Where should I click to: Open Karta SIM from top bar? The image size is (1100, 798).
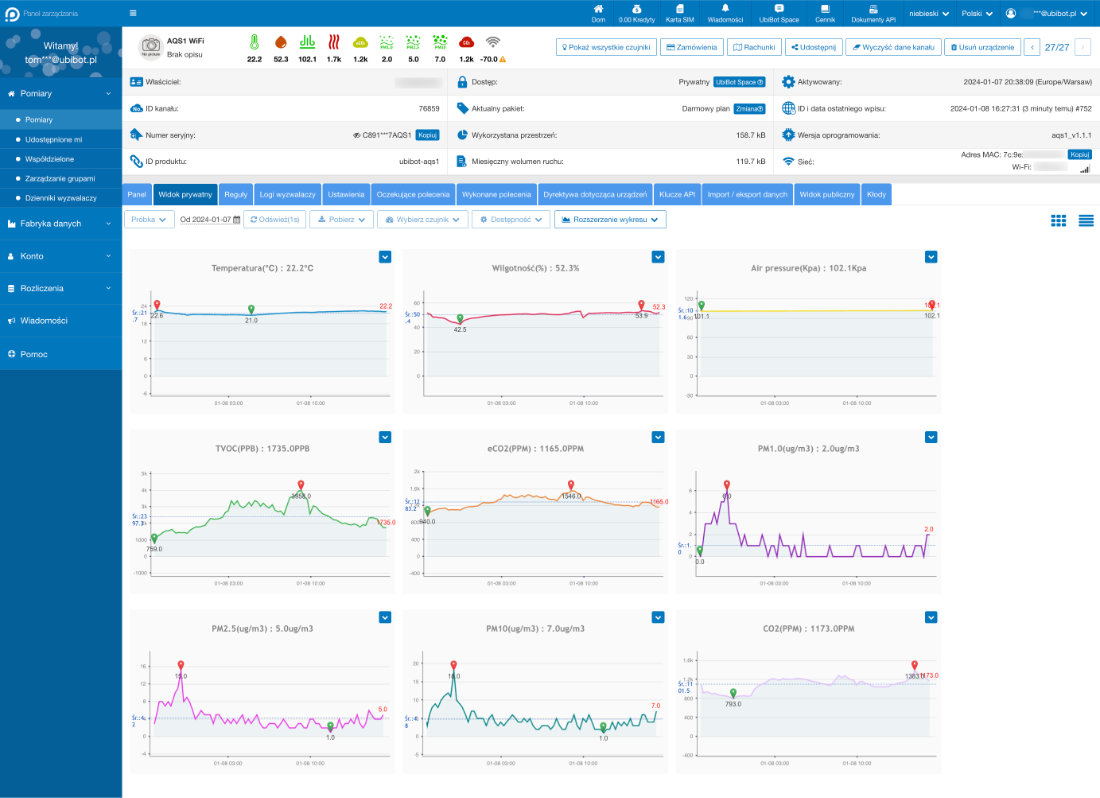(680, 13)
